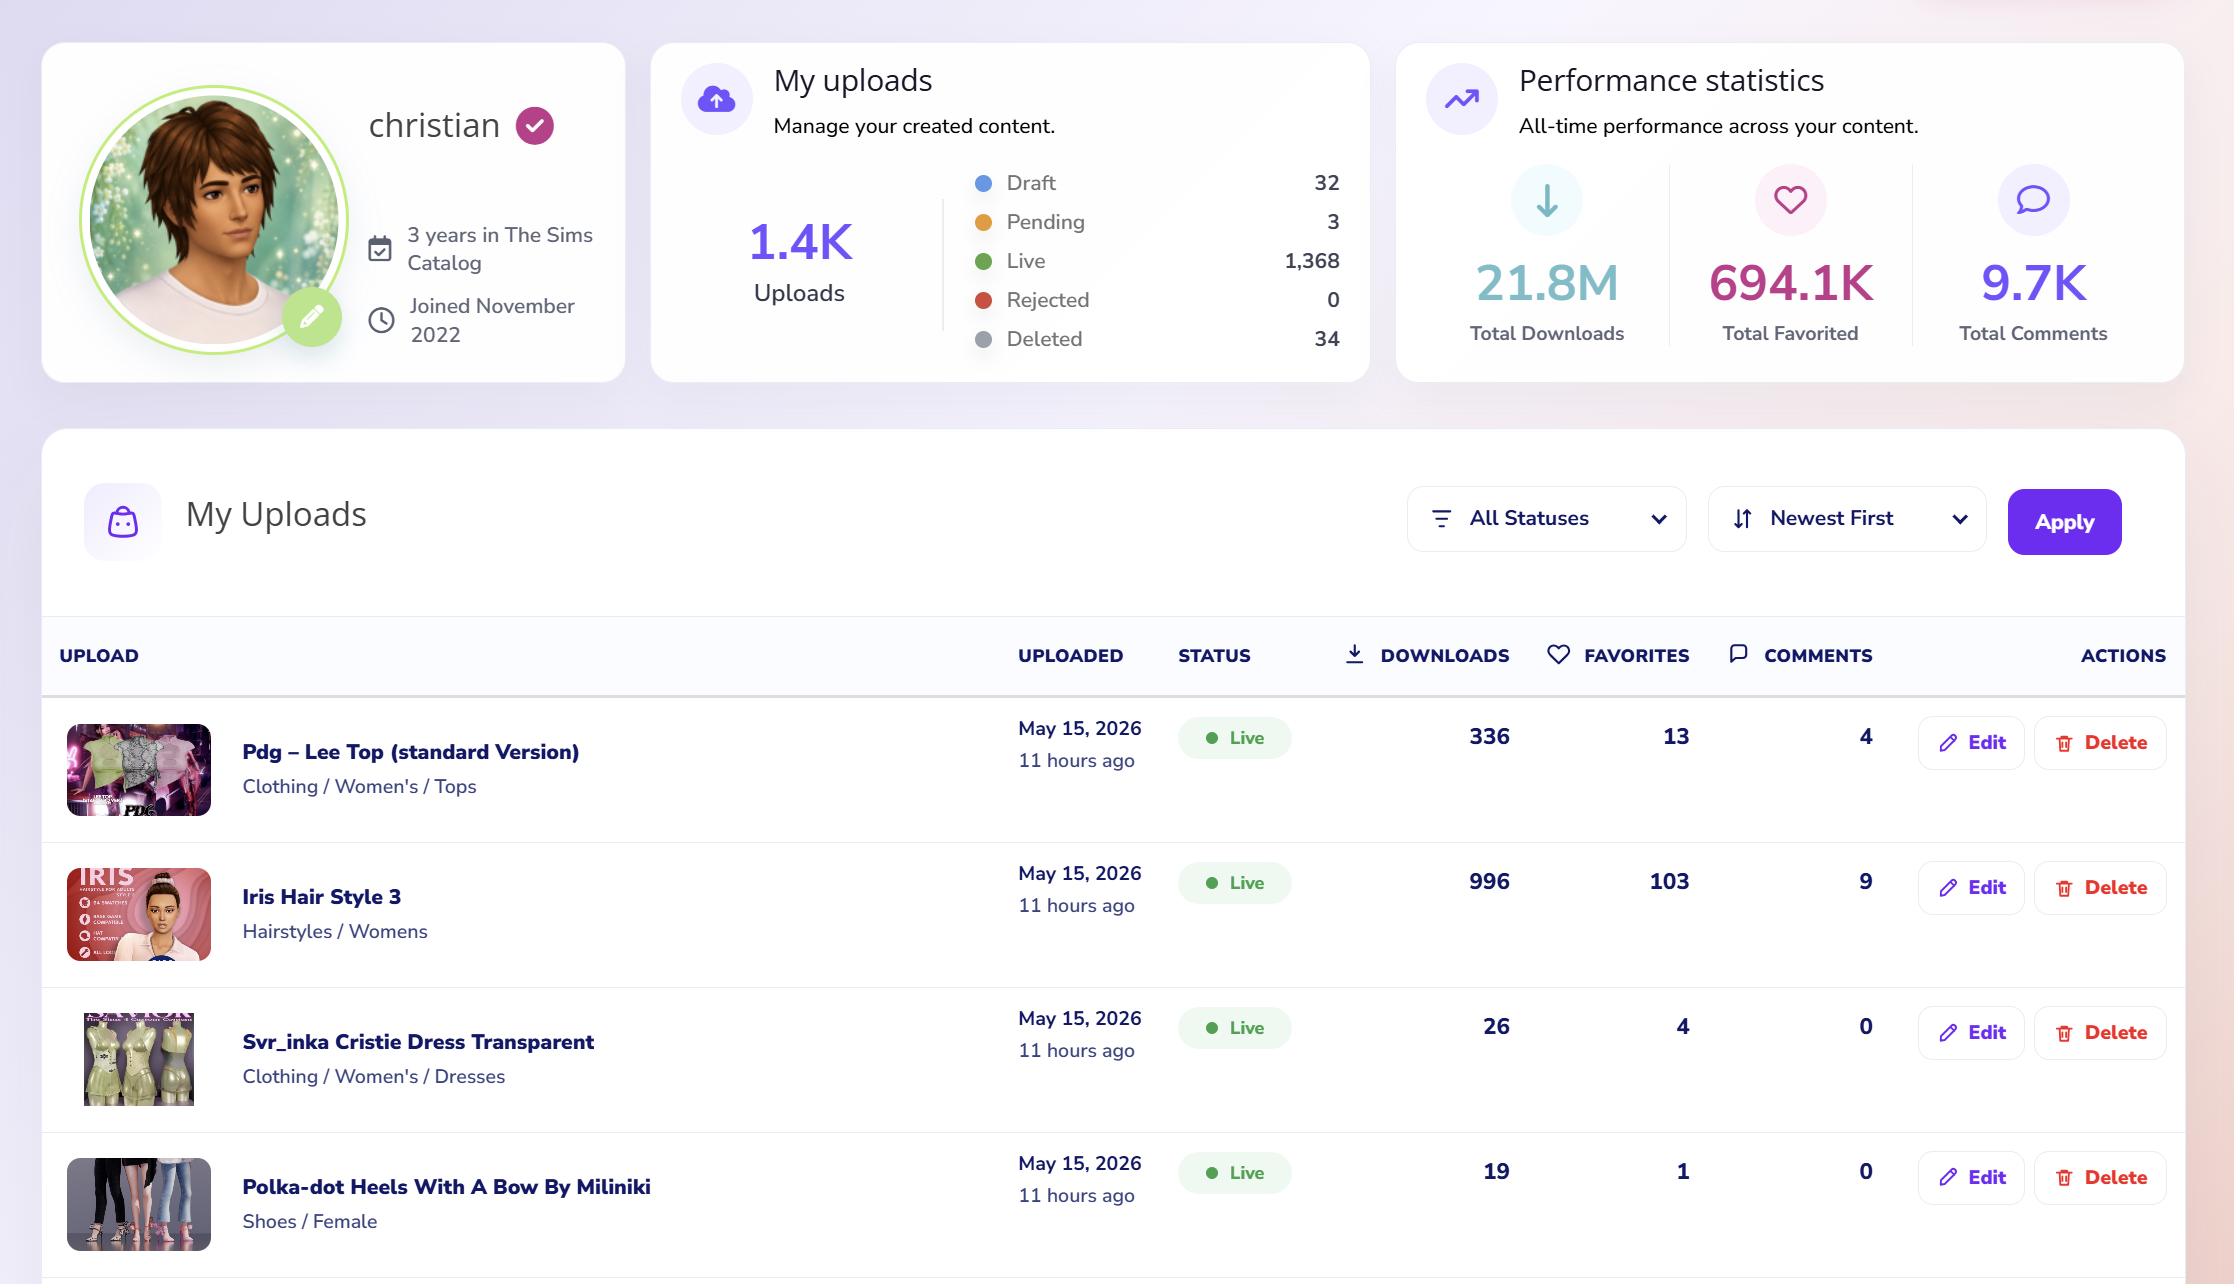Click the Total Downloads arrow icon
This screenshot has width=2234, height=1284.
pyautogui.click(x=1547, y=200)
